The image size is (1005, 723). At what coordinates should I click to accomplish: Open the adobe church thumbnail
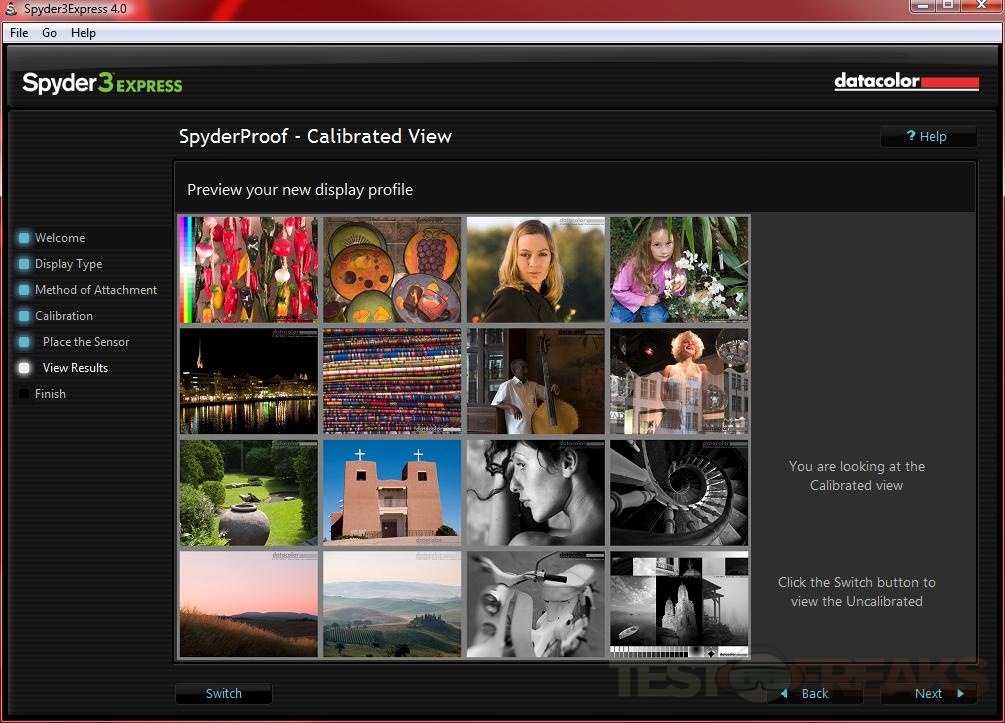click(x=392, y=493)
